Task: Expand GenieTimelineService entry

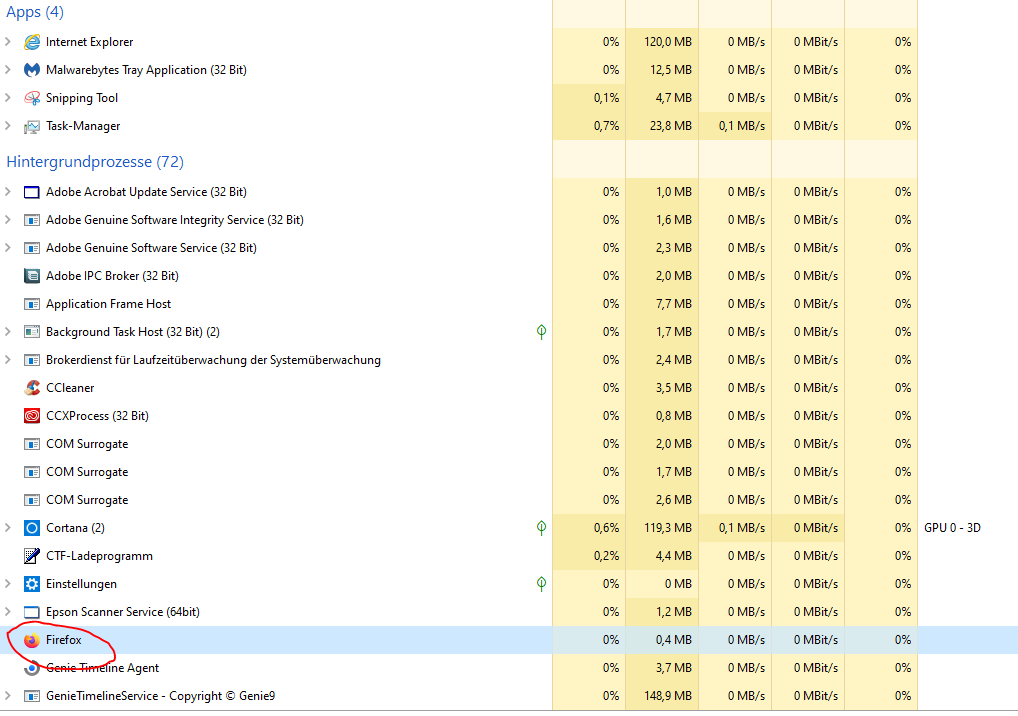Action: [x=8, y=696]
